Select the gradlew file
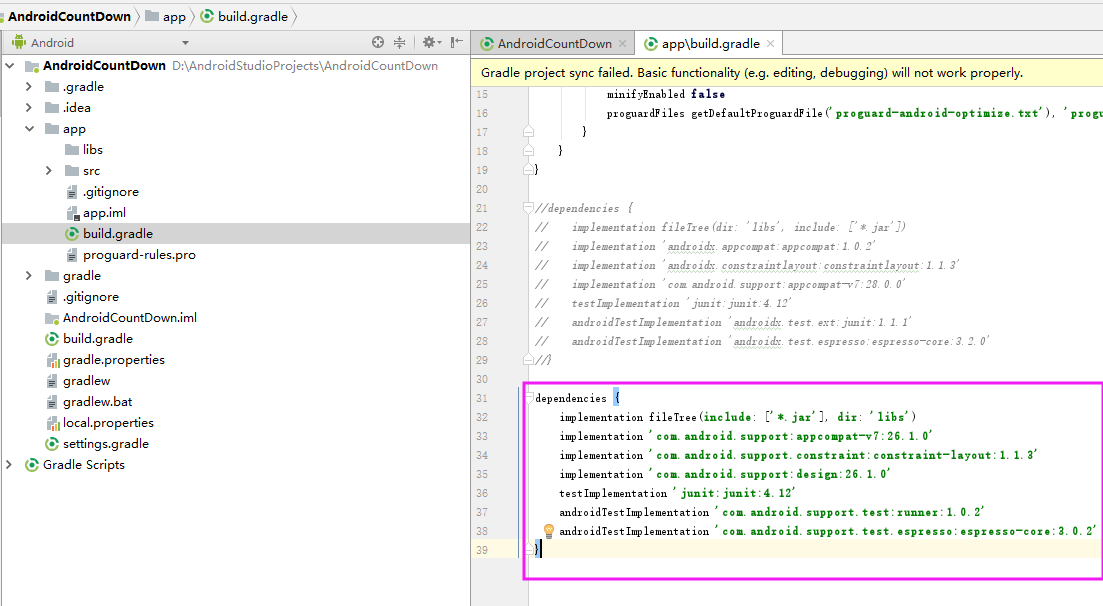 click(x=86, y=381)
